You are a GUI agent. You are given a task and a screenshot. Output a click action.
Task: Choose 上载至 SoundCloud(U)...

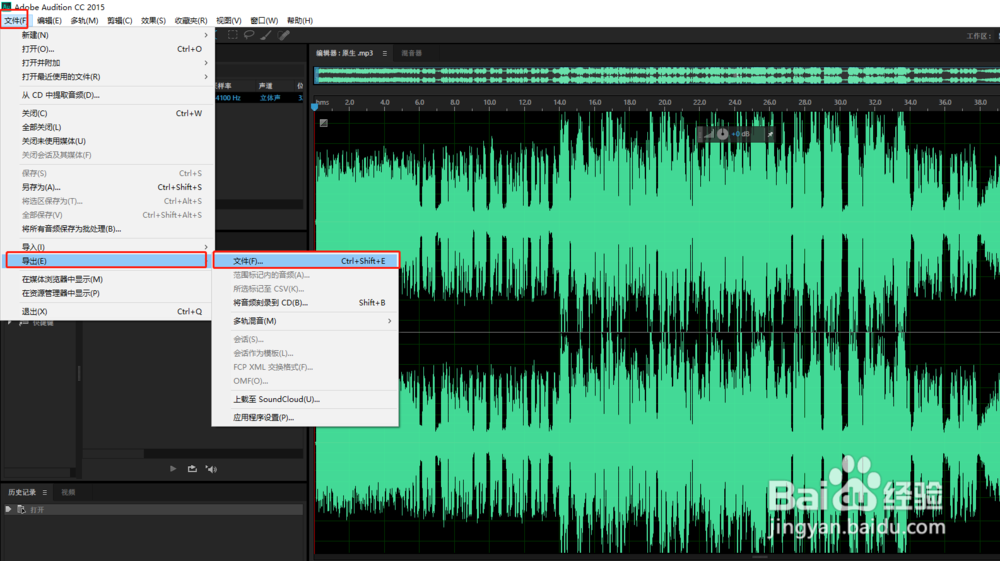click(x=306, y=399)
